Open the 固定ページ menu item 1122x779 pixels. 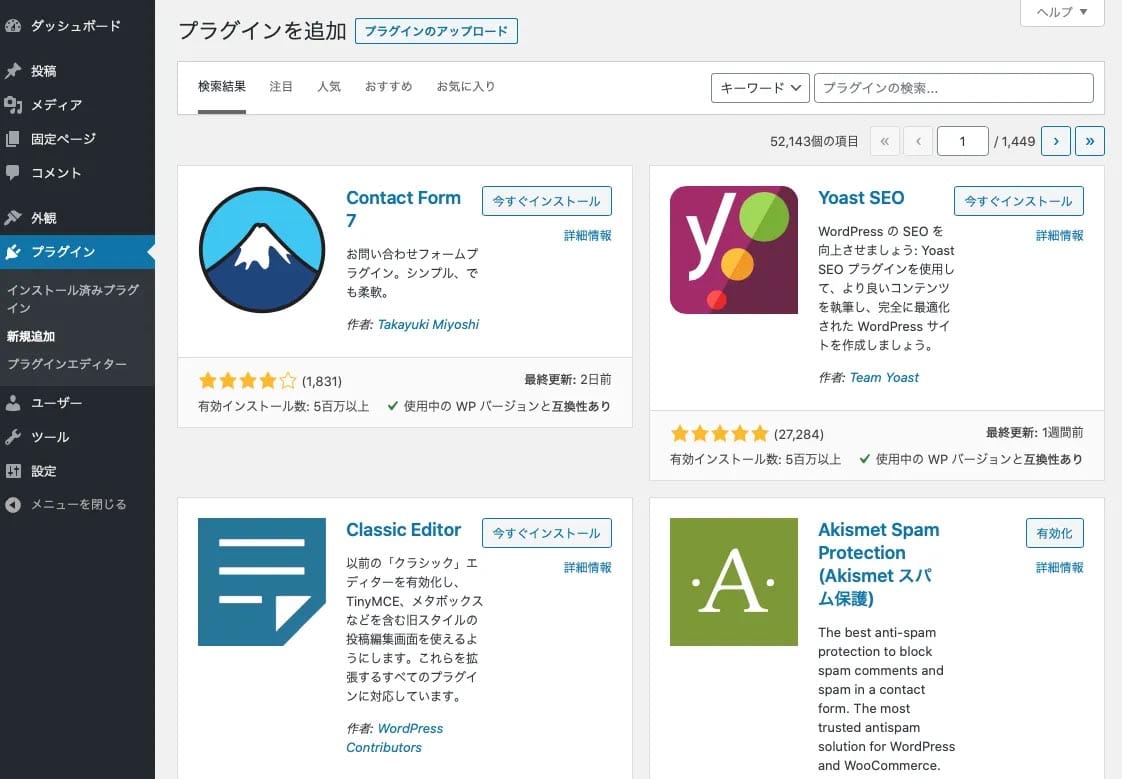point(63,139)
